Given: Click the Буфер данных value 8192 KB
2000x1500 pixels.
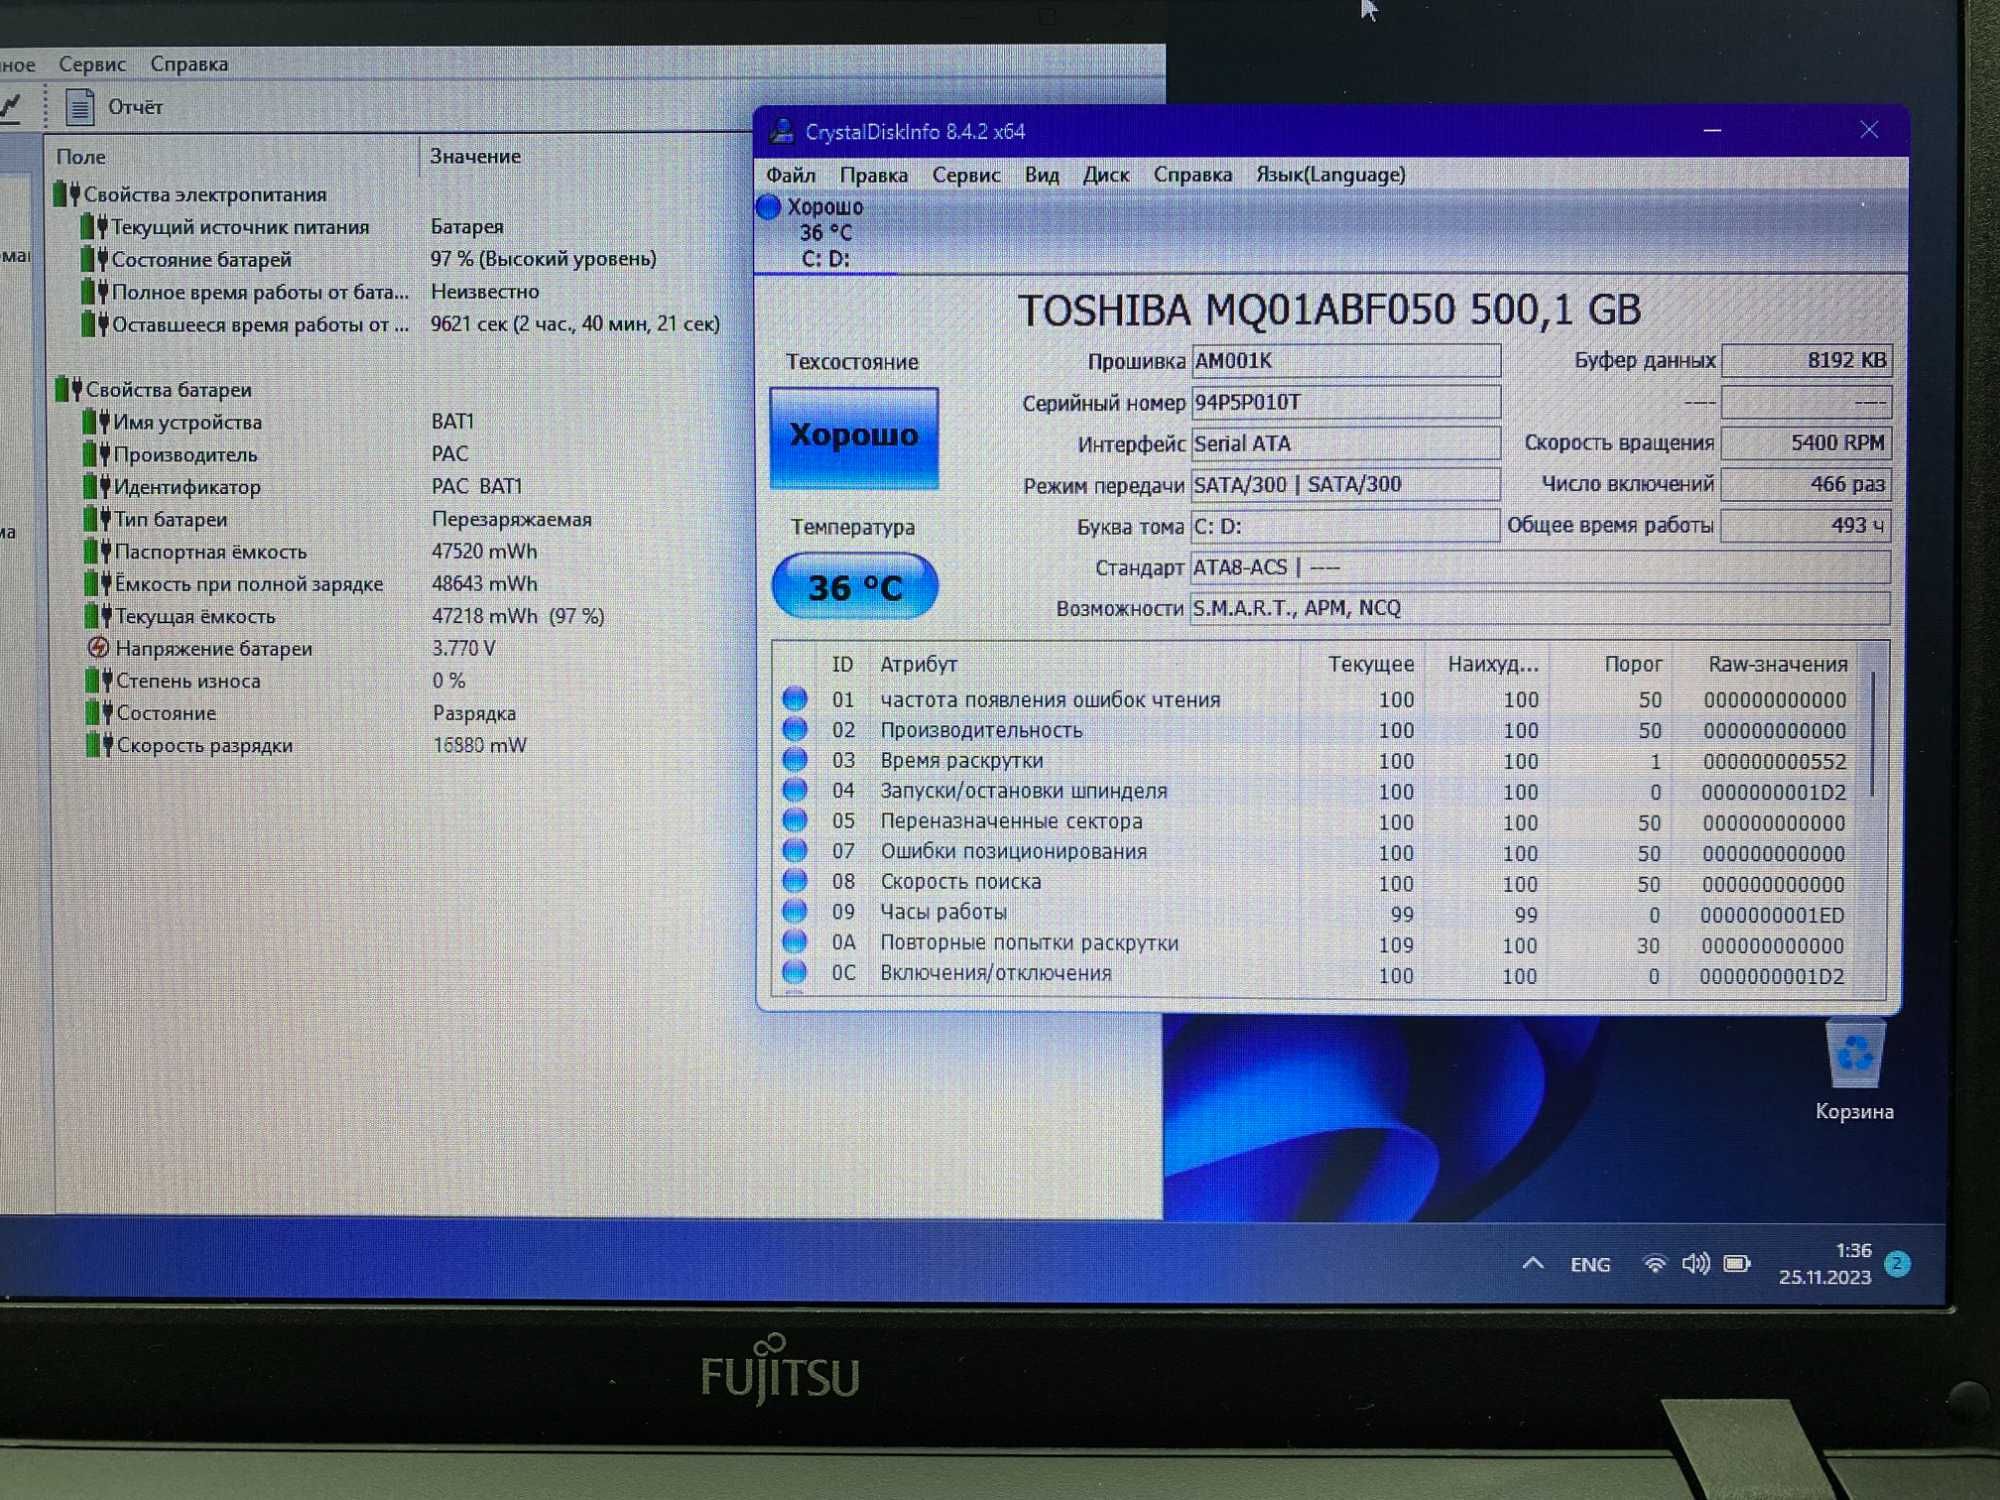Looking at the screenshot, I should [1806, 360].
